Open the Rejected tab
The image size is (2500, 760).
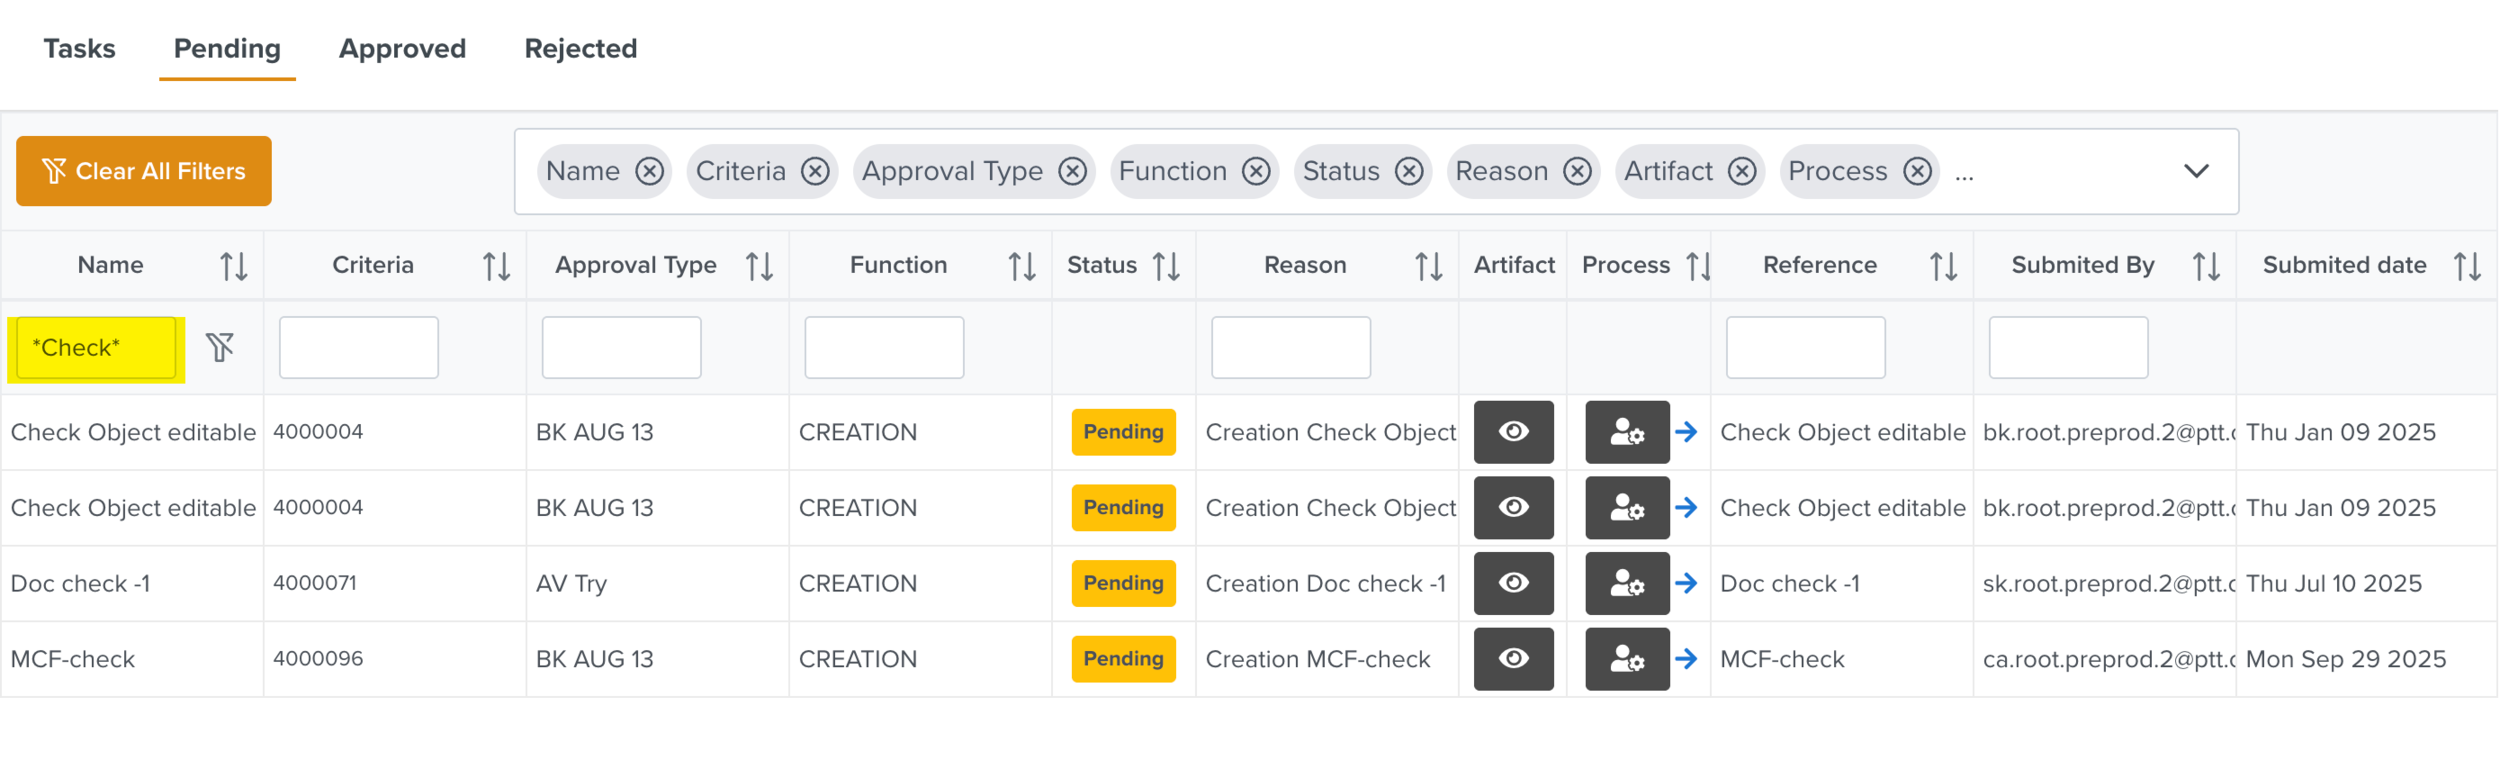(x=580, y=49)
